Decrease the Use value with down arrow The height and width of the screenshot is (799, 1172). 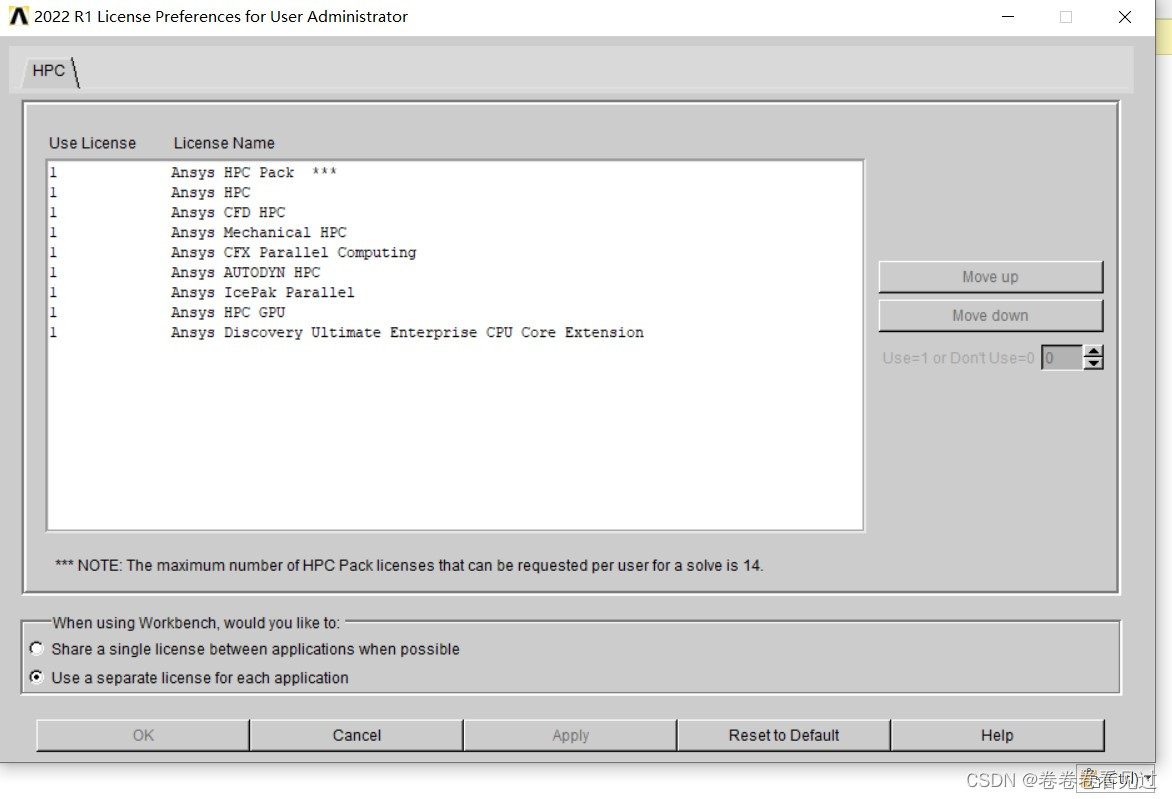tap(1094, 364)
